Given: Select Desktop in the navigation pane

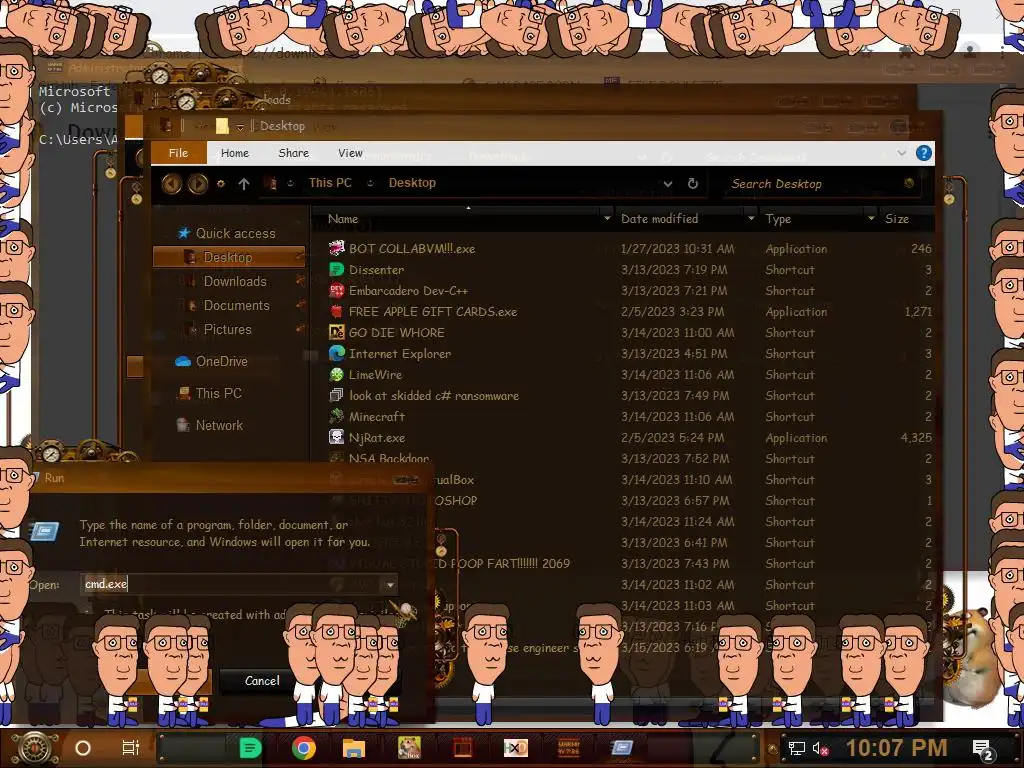Looking at the screenshot, I should tap(229, 257).
